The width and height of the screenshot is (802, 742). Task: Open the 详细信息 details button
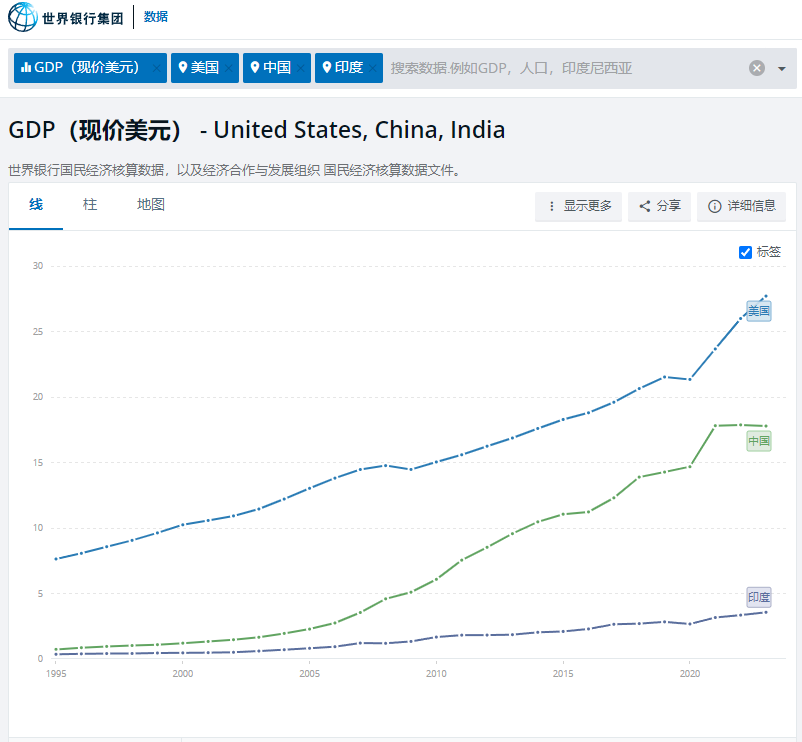tap(742, 206)
